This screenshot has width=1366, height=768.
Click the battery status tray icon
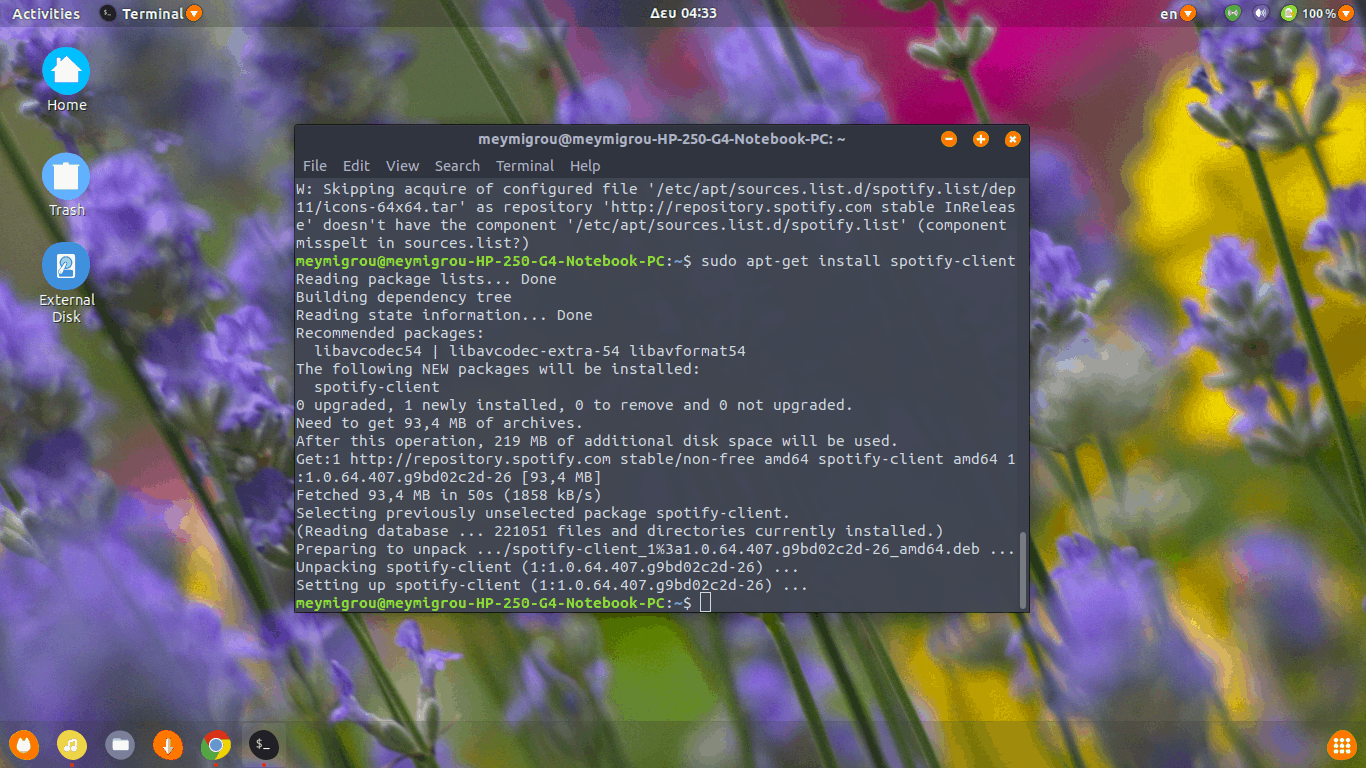(x=1289, y=13)
